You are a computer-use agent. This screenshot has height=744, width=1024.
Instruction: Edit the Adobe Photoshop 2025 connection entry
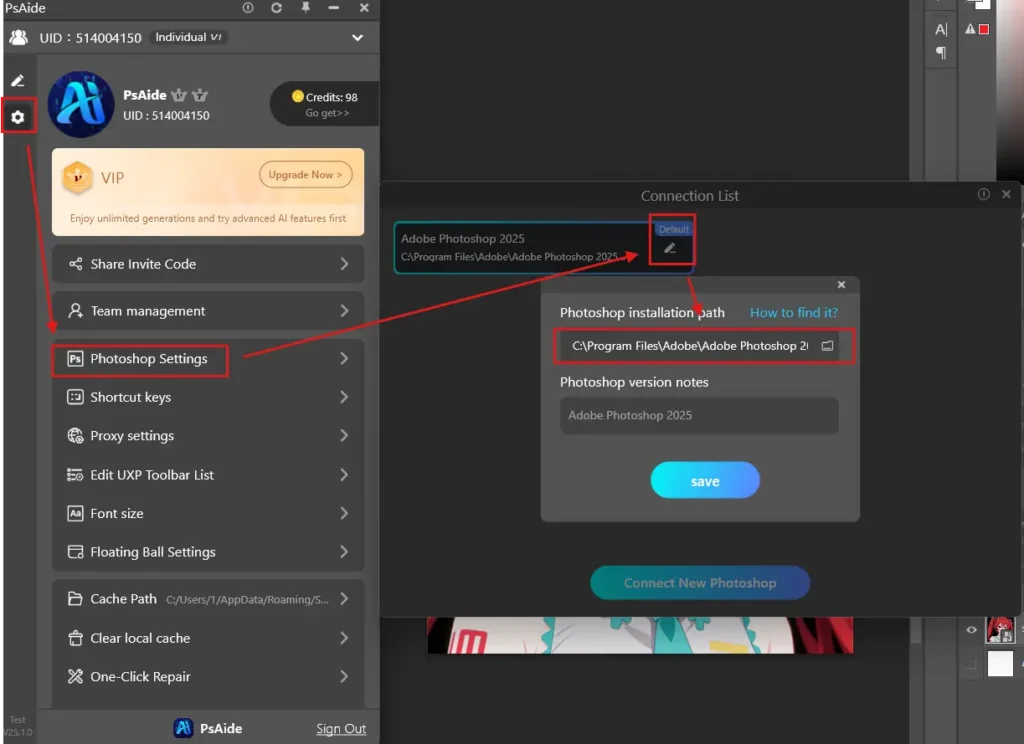670,248
